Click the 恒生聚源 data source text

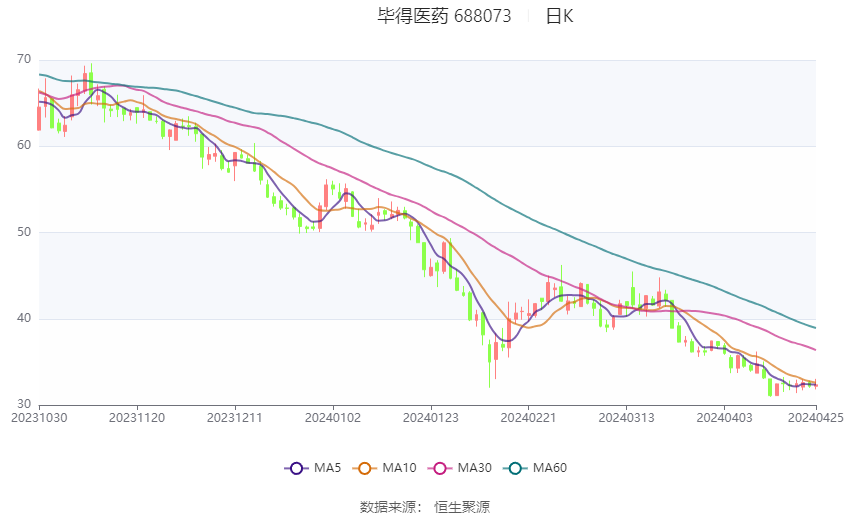pos(462,507)
